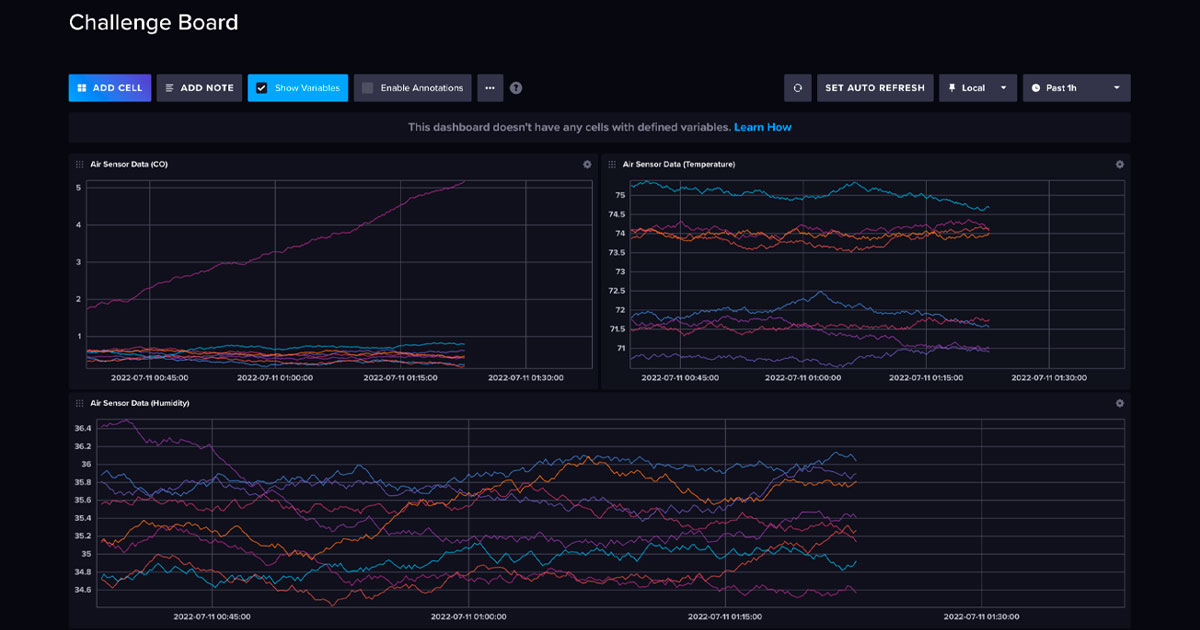
Task: Open the Local timezone dropdown
Action: pyautogui.click(x=977, y=88)
